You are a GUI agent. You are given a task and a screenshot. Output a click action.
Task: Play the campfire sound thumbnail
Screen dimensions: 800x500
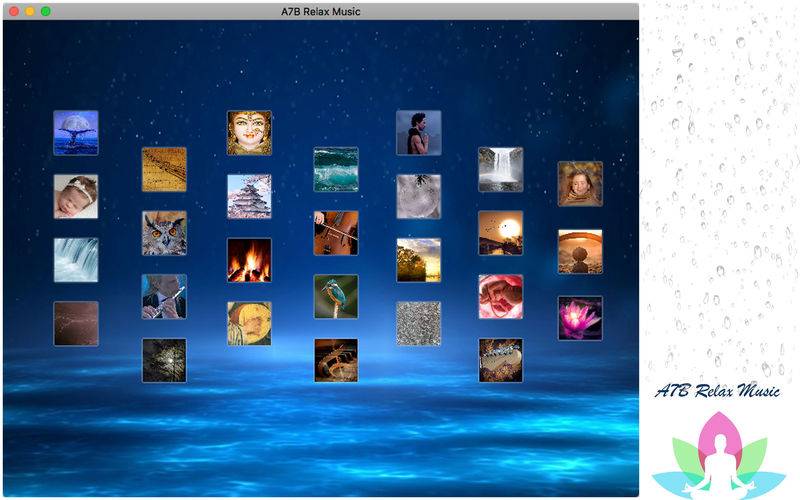[x=249, y=260]
